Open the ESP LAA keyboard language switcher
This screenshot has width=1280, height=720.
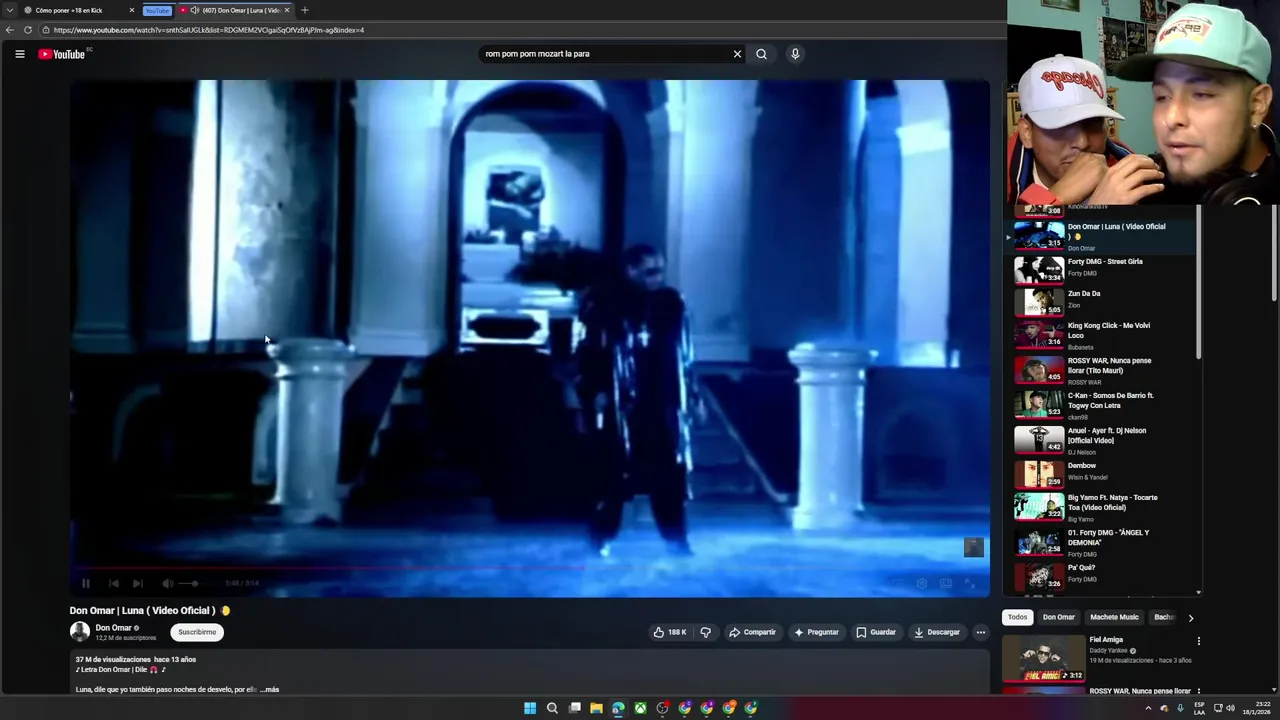tap(1199, 708)
